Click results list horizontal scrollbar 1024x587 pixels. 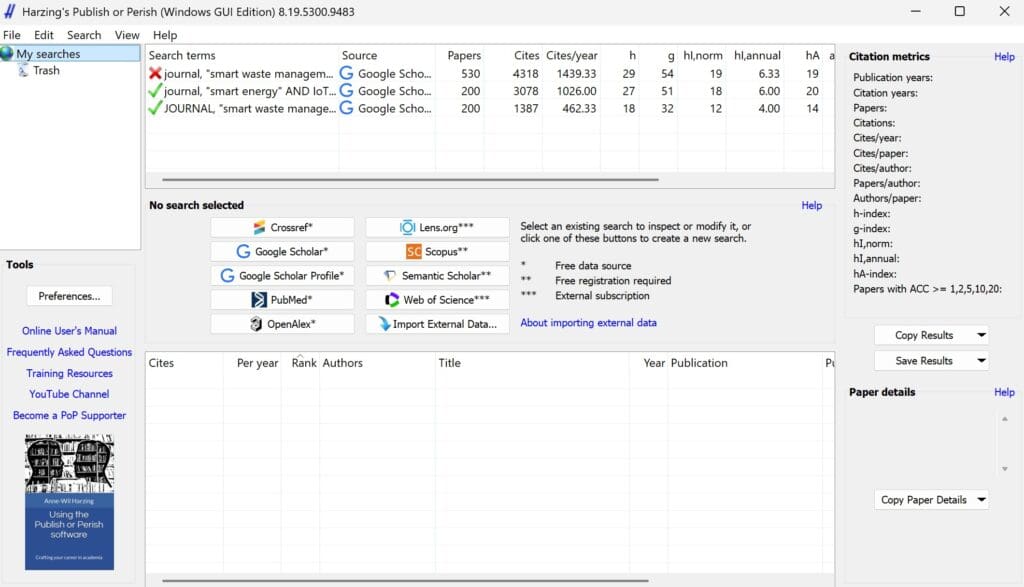click(x=406, y=580)
